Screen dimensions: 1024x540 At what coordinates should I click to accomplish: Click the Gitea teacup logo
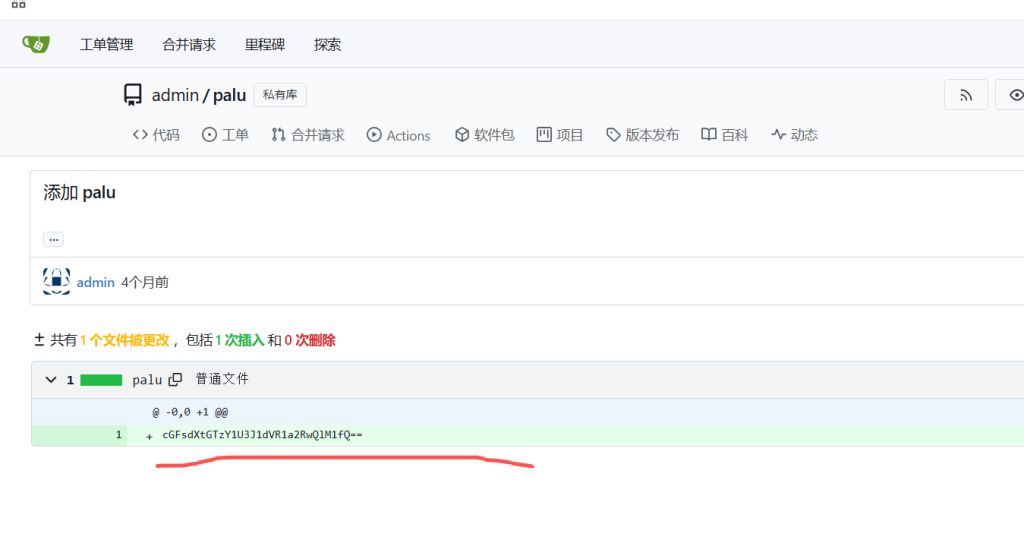pyautogui.click(x=37, y=44)
